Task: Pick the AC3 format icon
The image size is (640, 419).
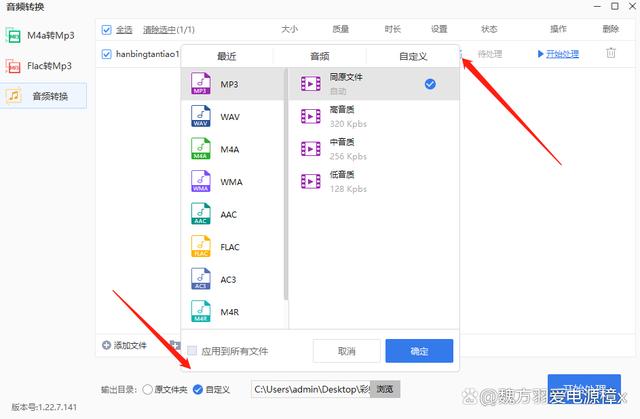Action: coord(201,280)
